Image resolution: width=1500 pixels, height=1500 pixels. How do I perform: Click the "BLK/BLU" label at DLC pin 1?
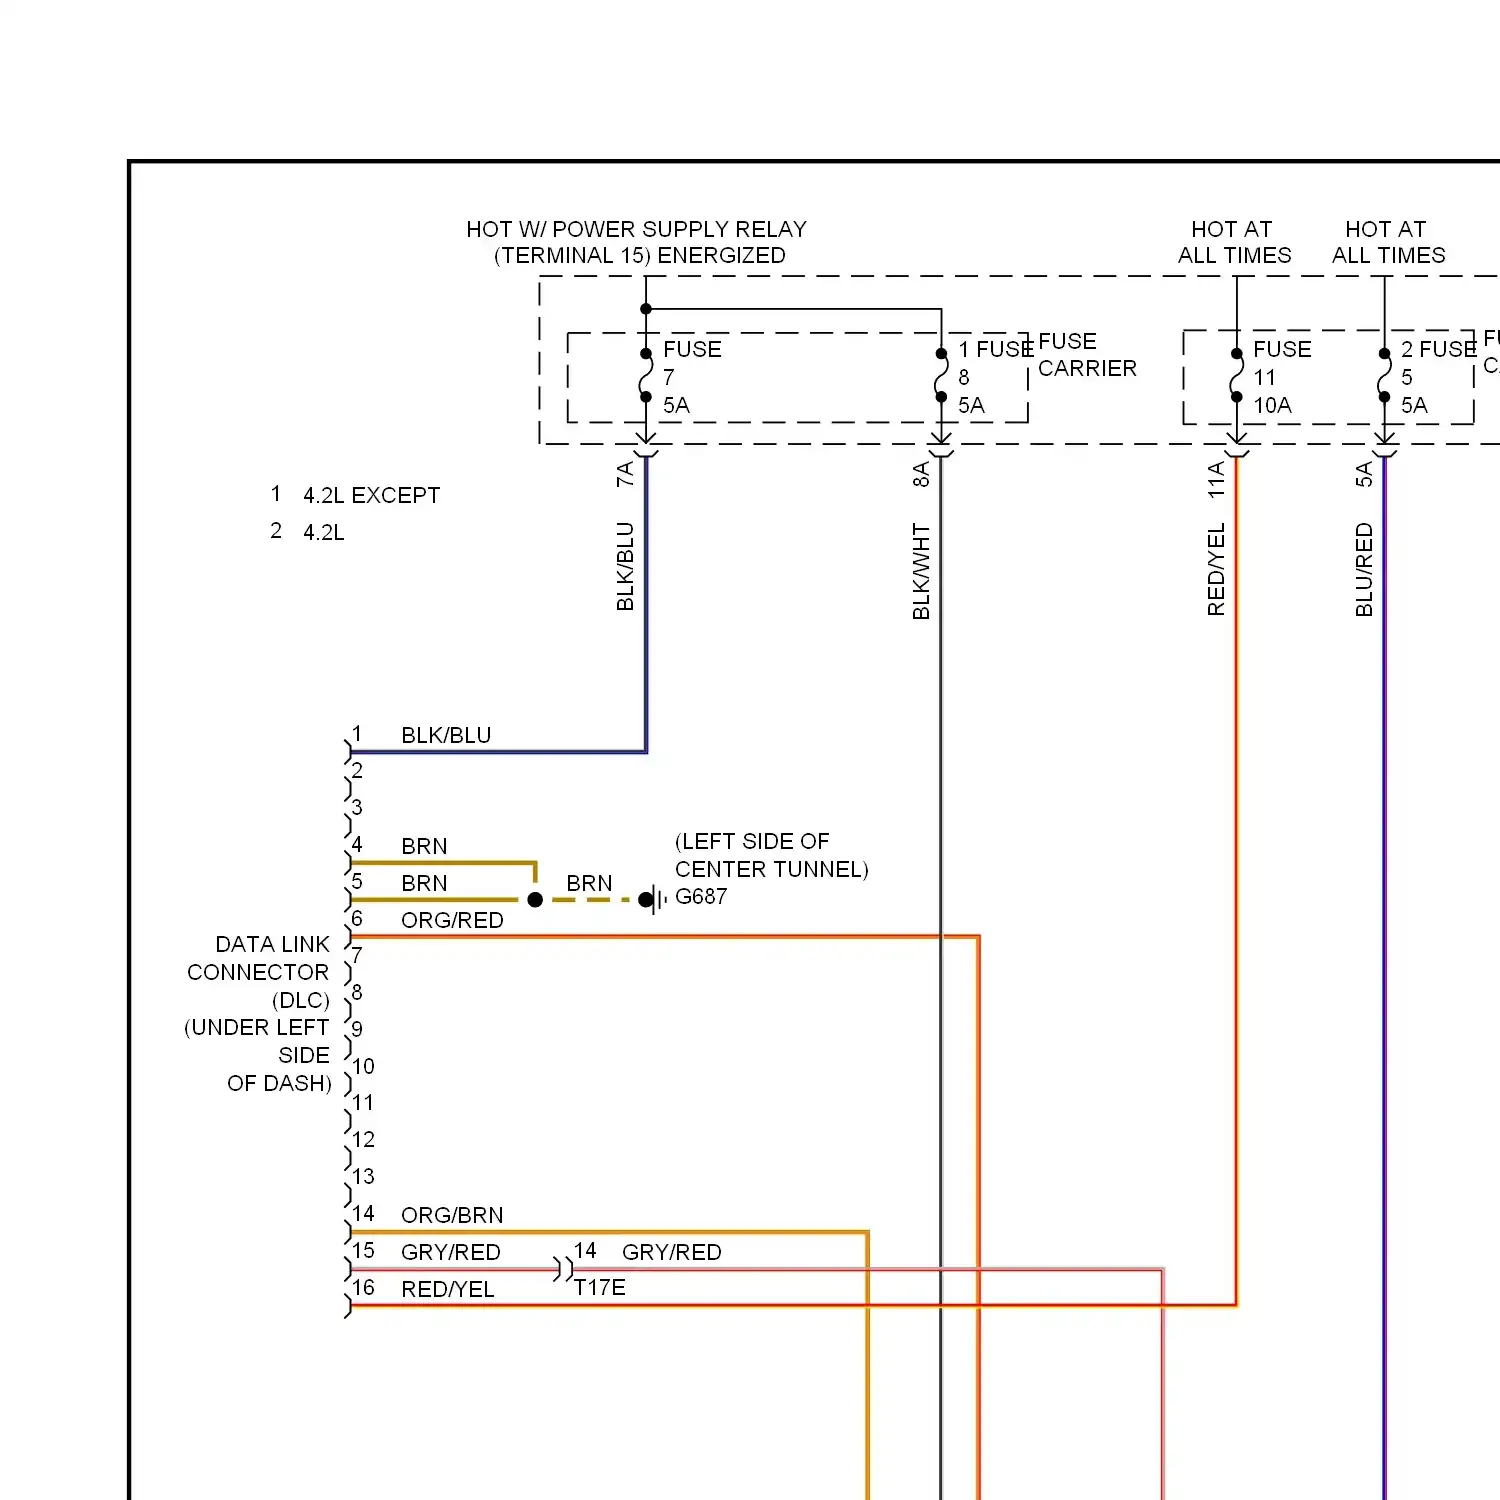[446, 735]
